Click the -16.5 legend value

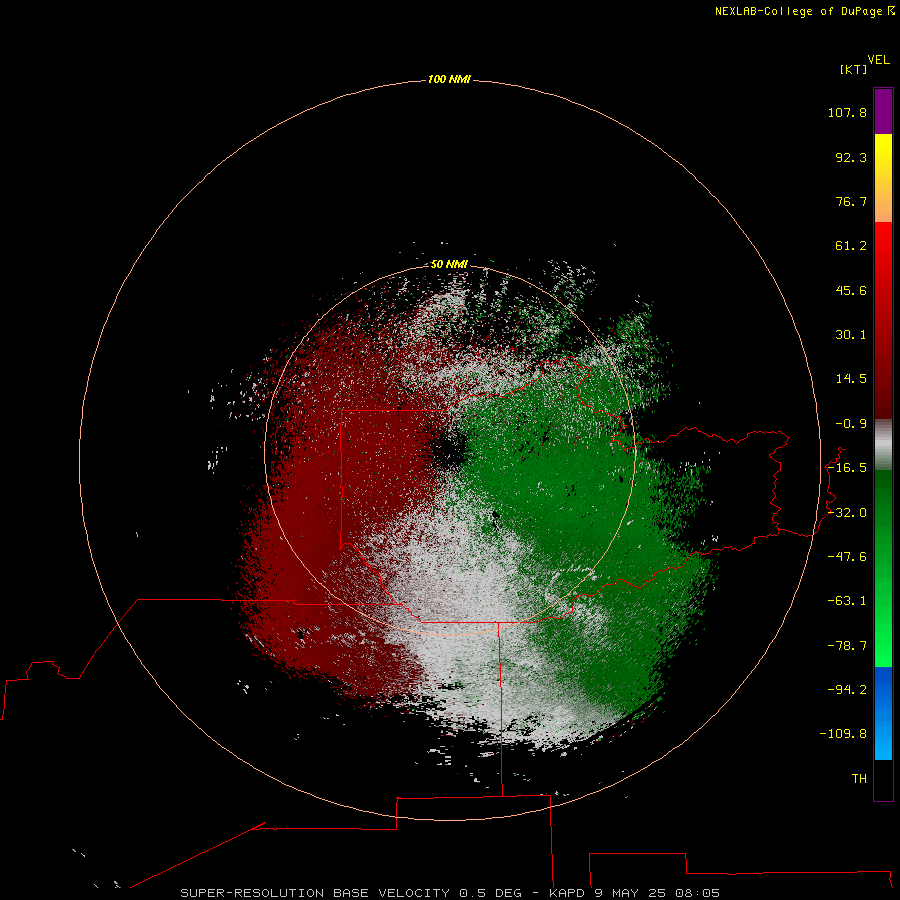click(x=847, y=468)
